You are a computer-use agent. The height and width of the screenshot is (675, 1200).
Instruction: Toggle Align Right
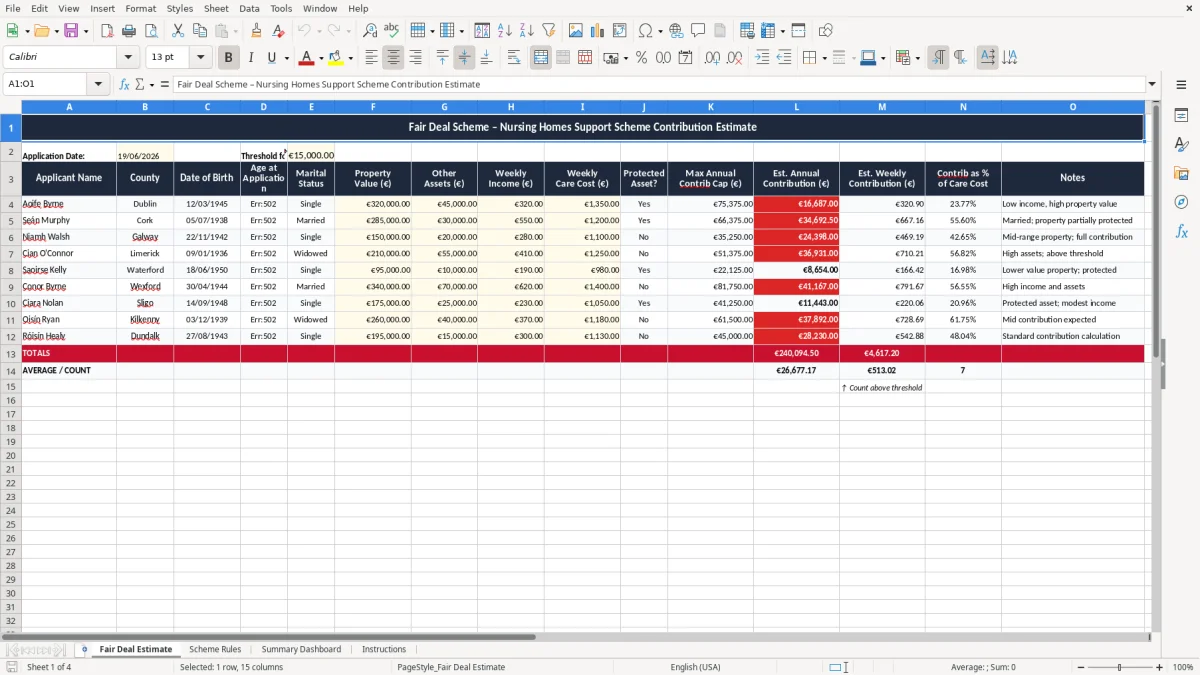[x=415, y=58]
